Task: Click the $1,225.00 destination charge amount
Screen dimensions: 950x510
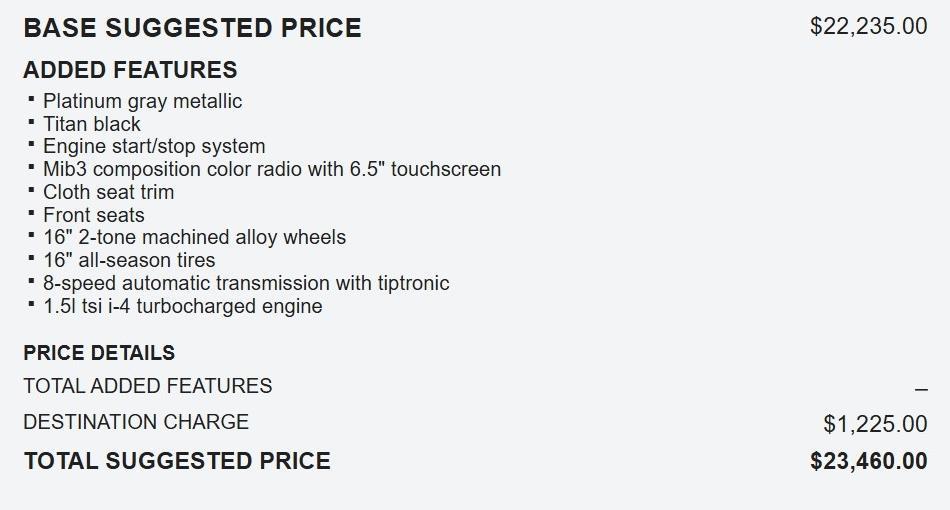Action: coord(875,425)
